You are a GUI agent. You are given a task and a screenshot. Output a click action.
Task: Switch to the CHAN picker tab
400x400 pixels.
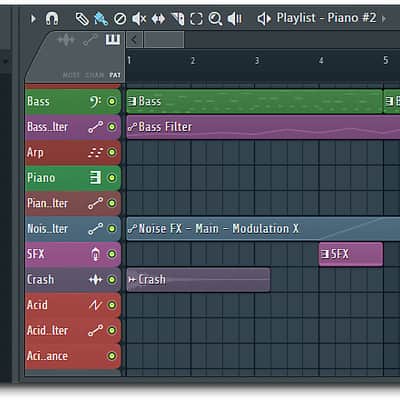coord(94,75)
